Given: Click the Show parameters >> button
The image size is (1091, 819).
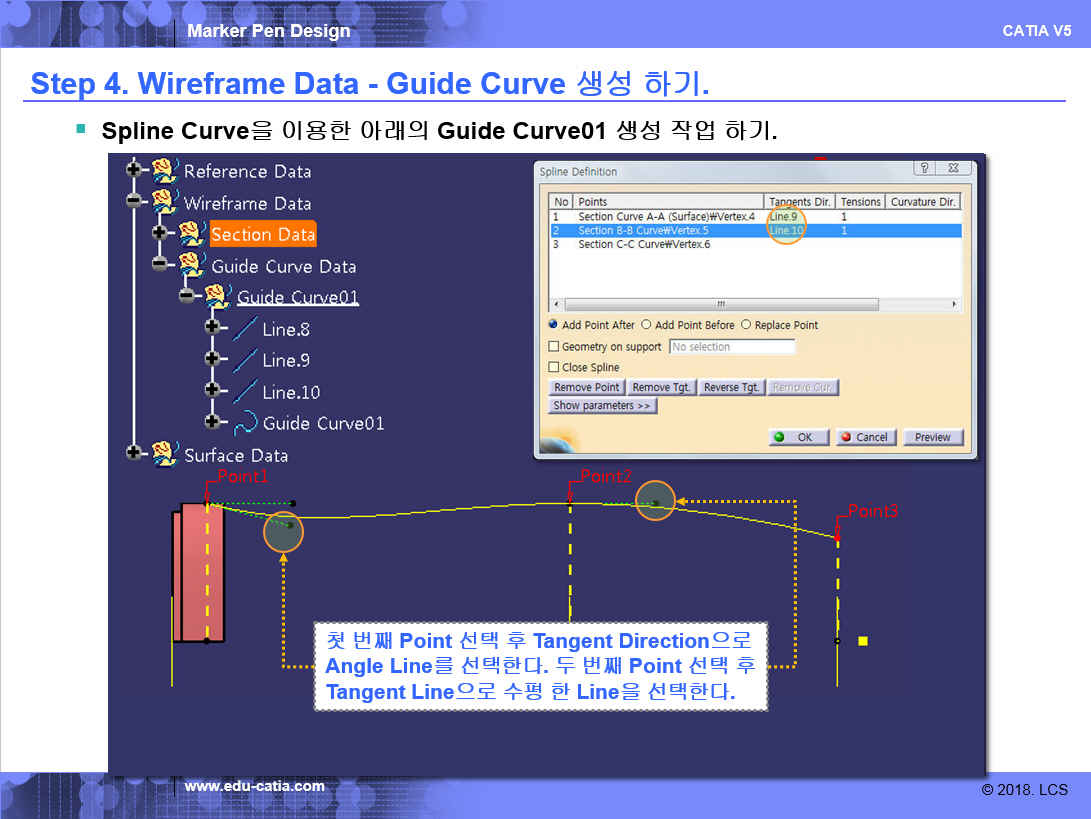Looking at the screenshot, I should point(603,406).
